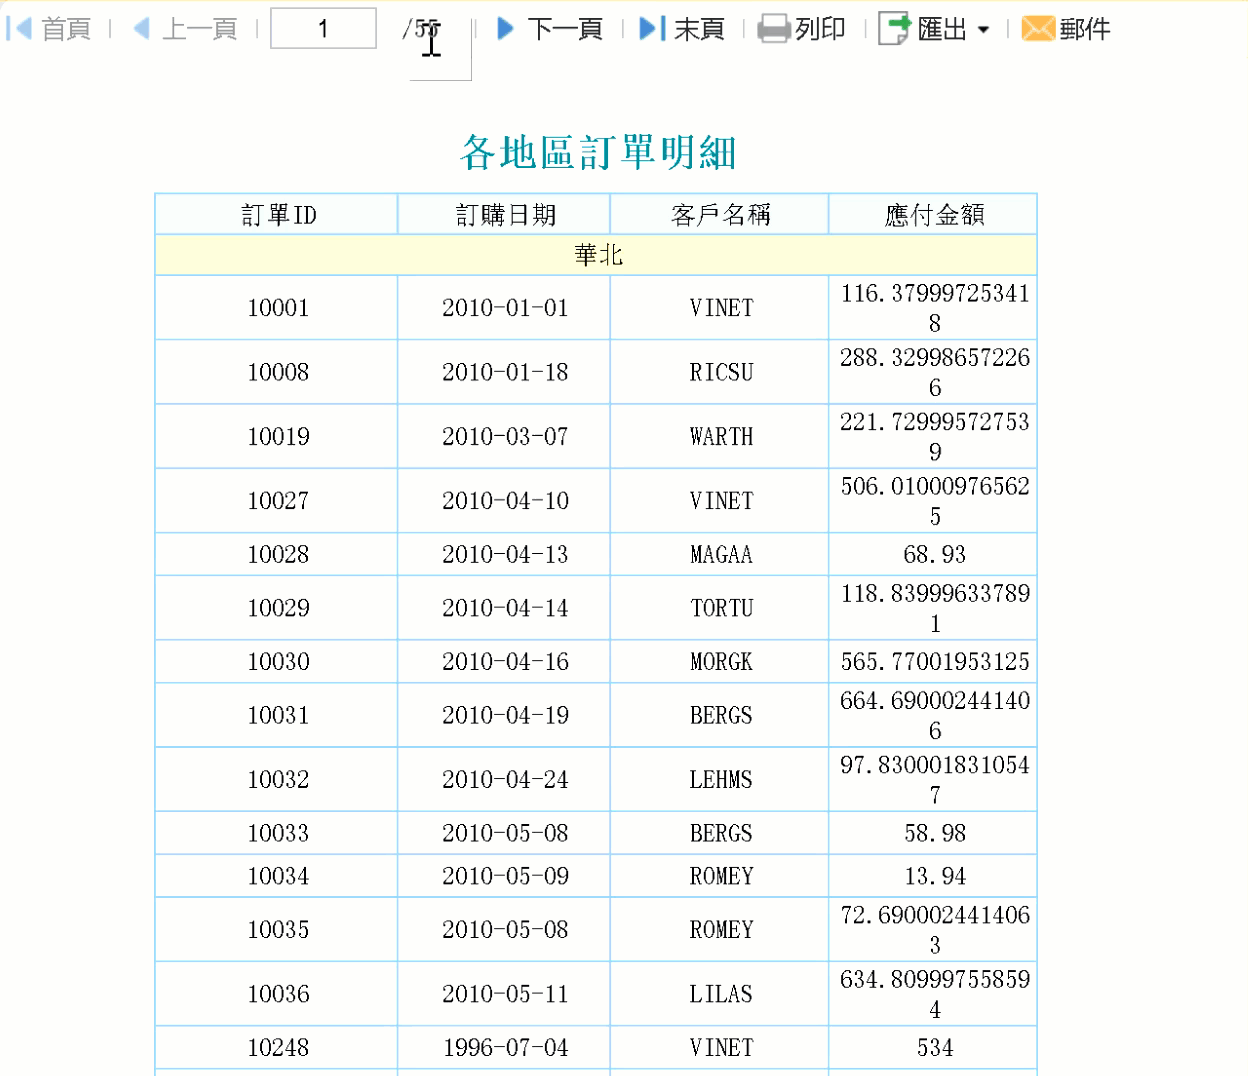Viewport: 1248px width, 1076px height.
Task: Click order ID 10008 cell
Action: tap(277, 372)
